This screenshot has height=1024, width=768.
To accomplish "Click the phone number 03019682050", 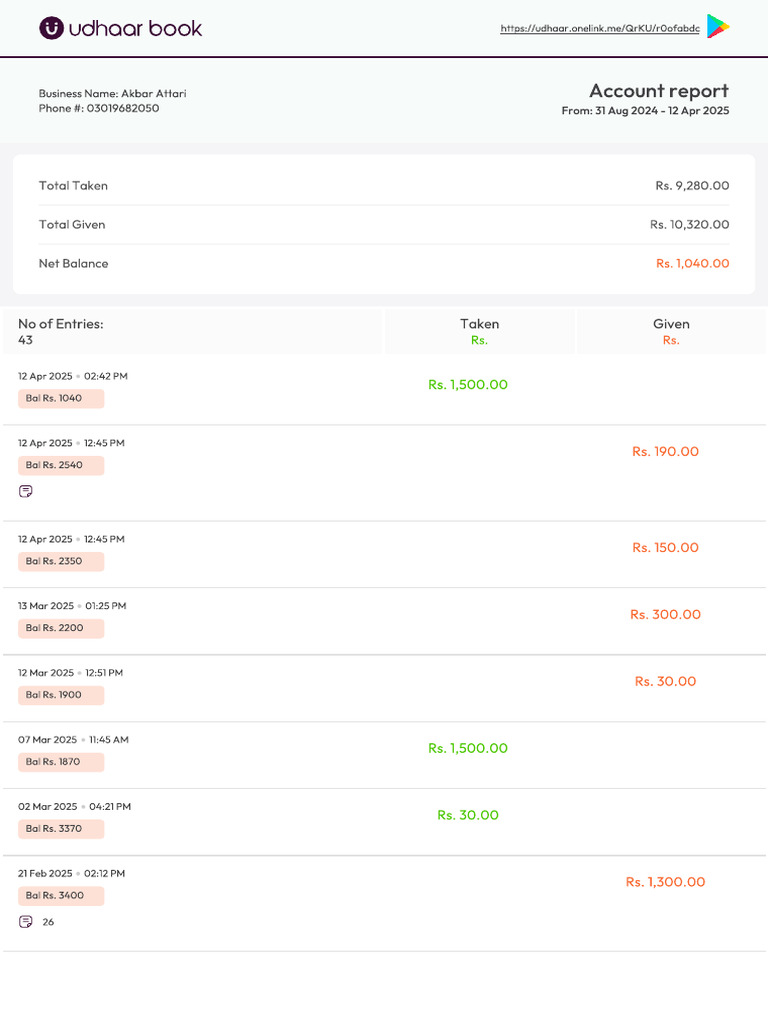I will [122, 108].
